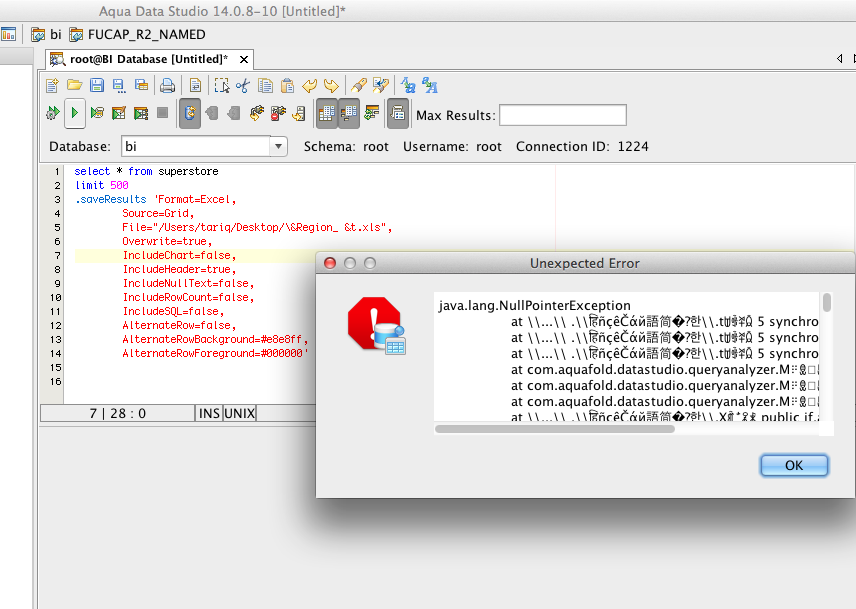Click the horizontal scrollbar in stack trace
The image size is (856, 609).
point(555,429)
